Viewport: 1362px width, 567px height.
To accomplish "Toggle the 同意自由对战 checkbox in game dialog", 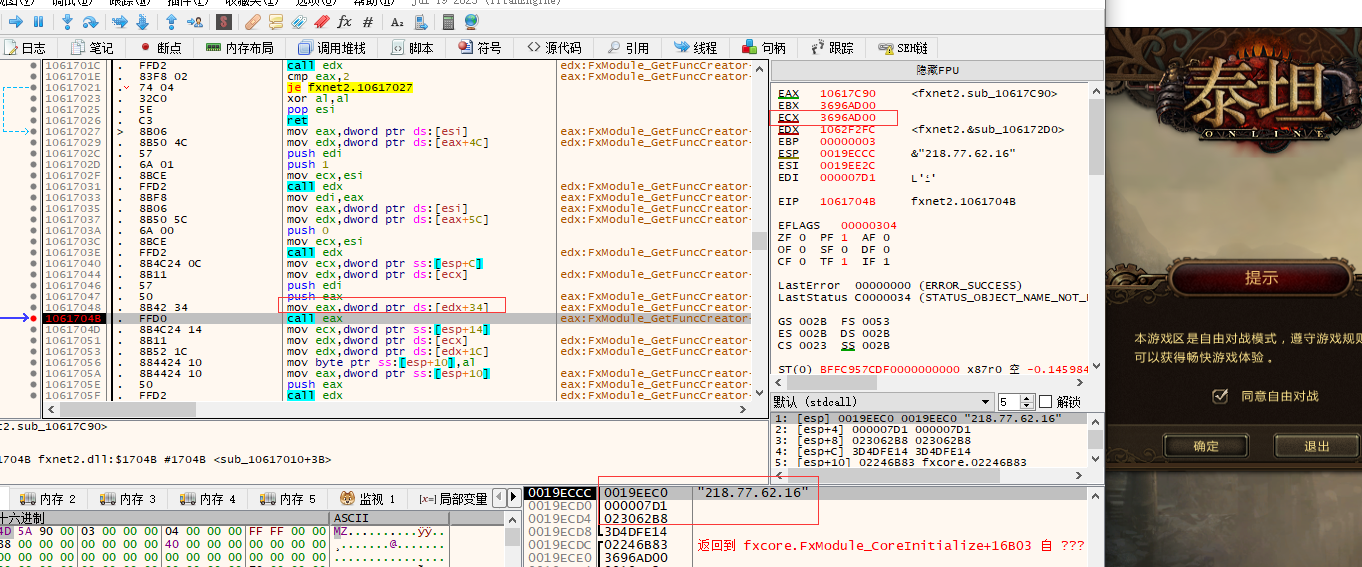I will 1219,396.
